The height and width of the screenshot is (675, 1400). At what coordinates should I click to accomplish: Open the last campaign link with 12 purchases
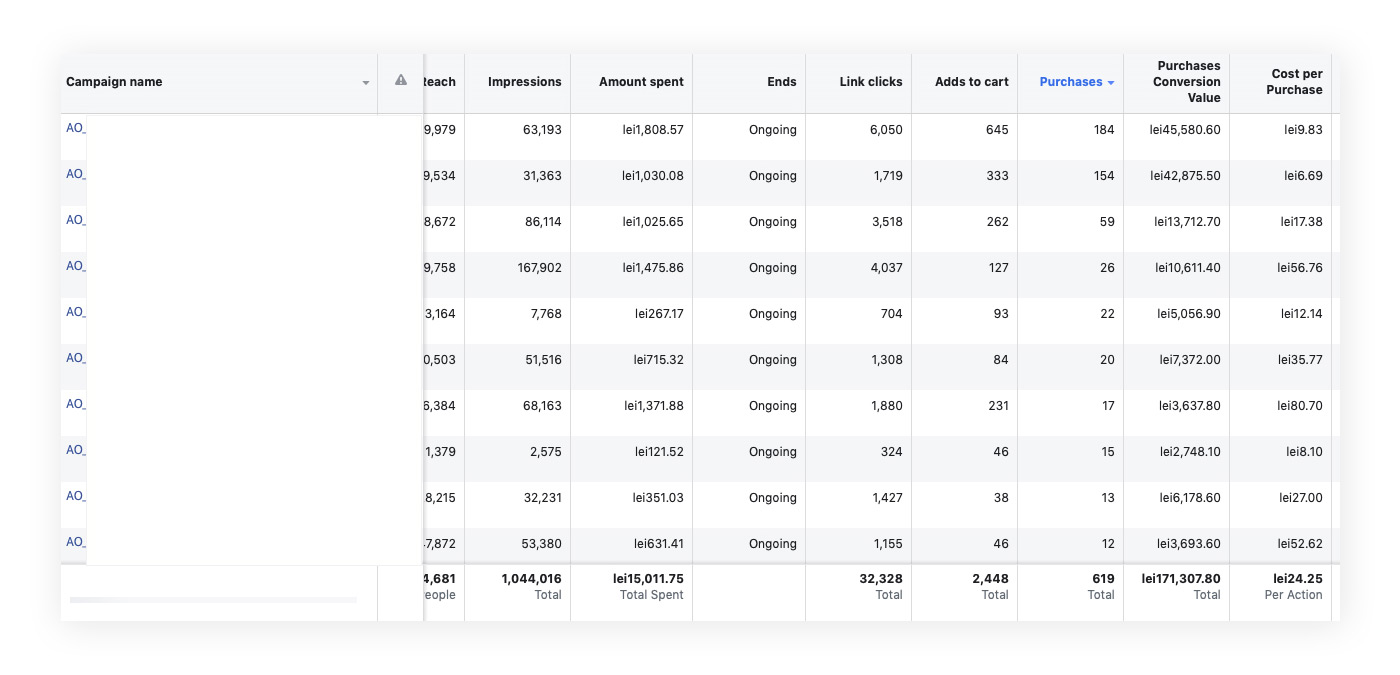(x=75, y=543)
